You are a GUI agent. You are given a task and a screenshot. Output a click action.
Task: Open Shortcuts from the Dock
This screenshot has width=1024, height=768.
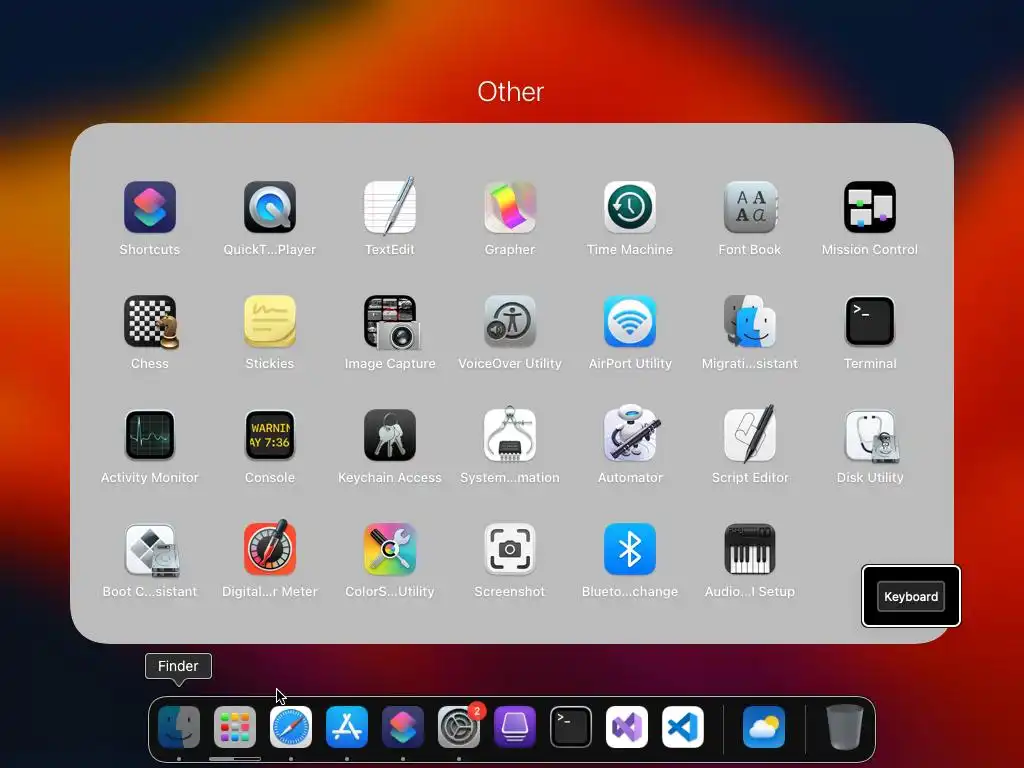tap(403, 727)
